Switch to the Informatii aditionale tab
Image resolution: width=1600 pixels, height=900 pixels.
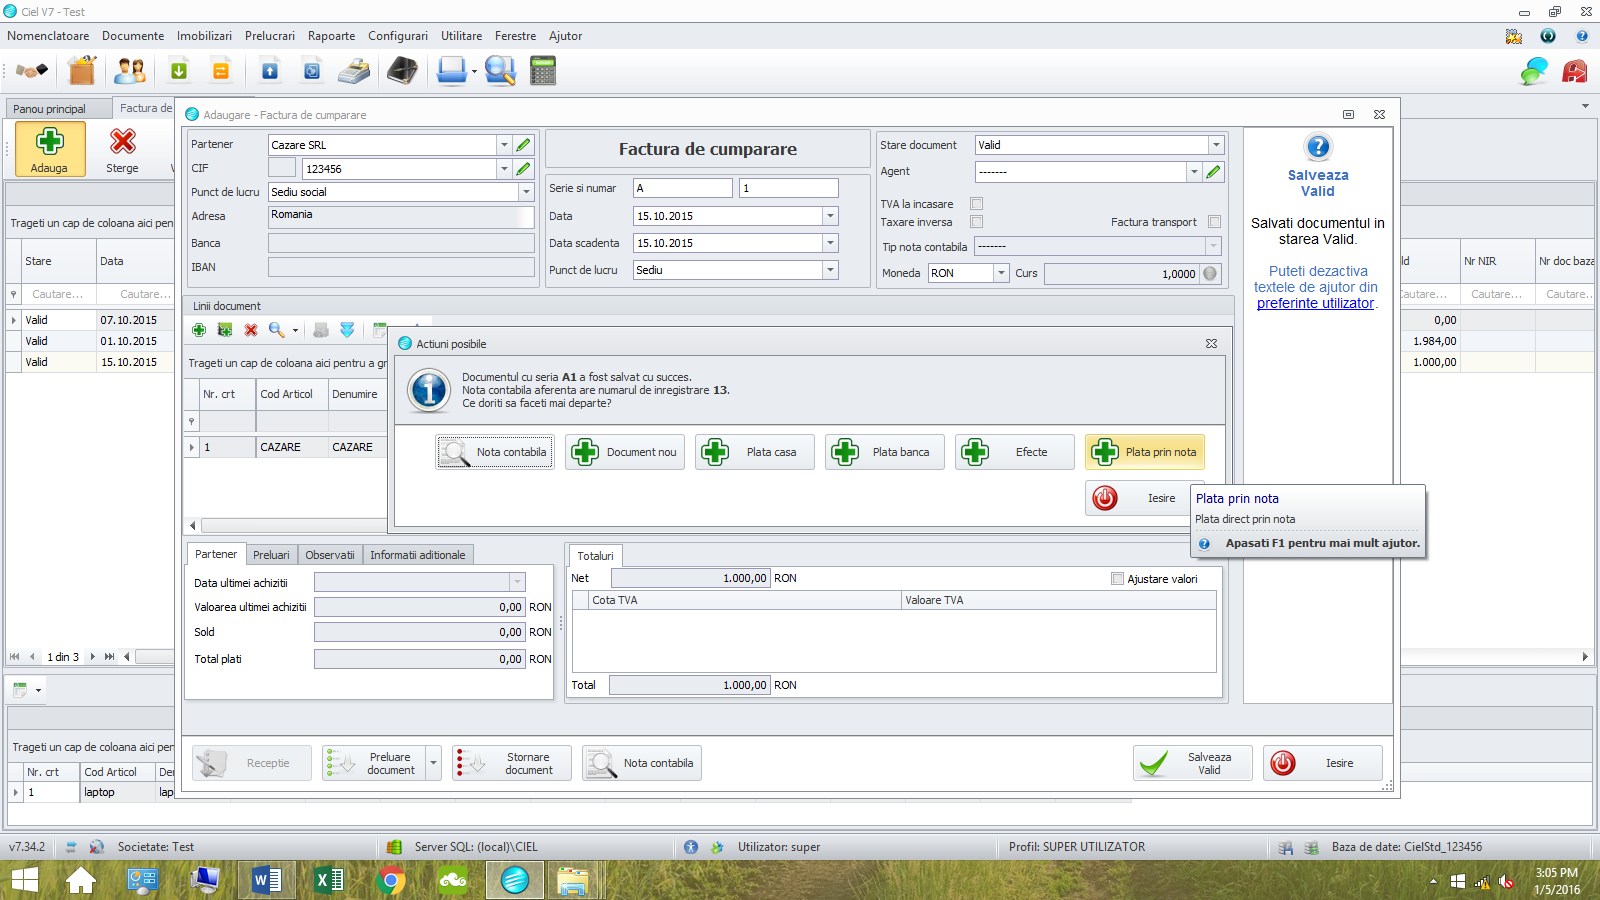418,555
